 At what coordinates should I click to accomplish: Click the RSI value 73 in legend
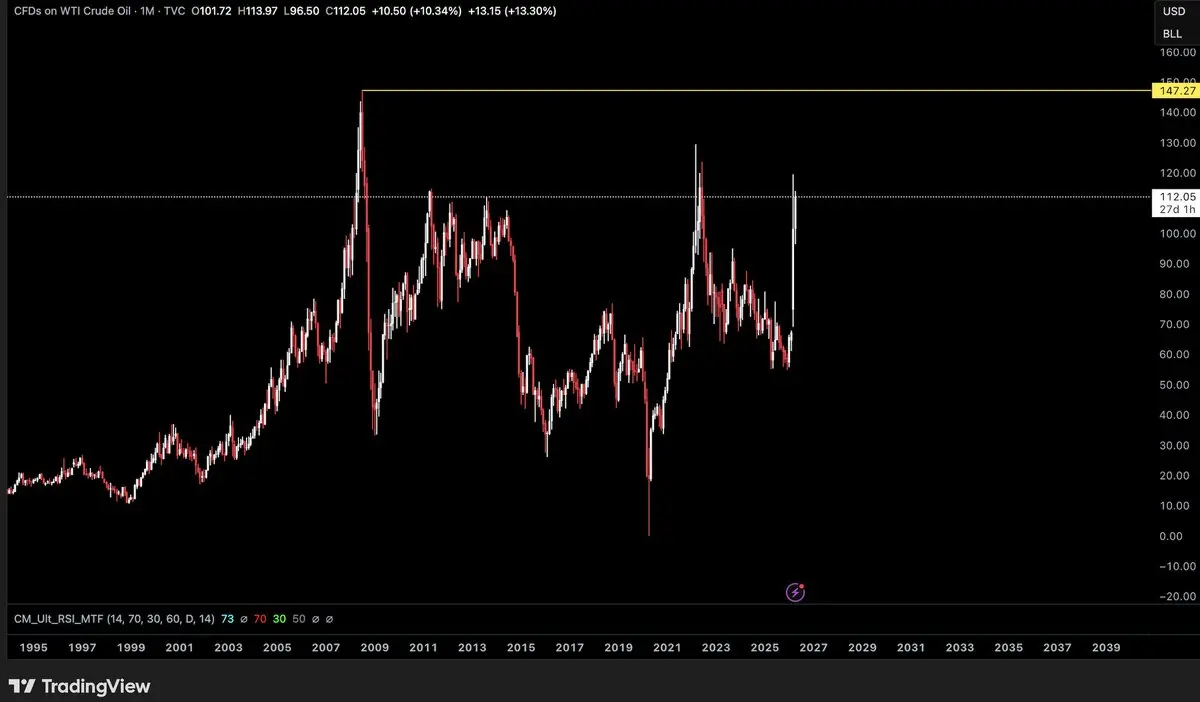point(227,619)
